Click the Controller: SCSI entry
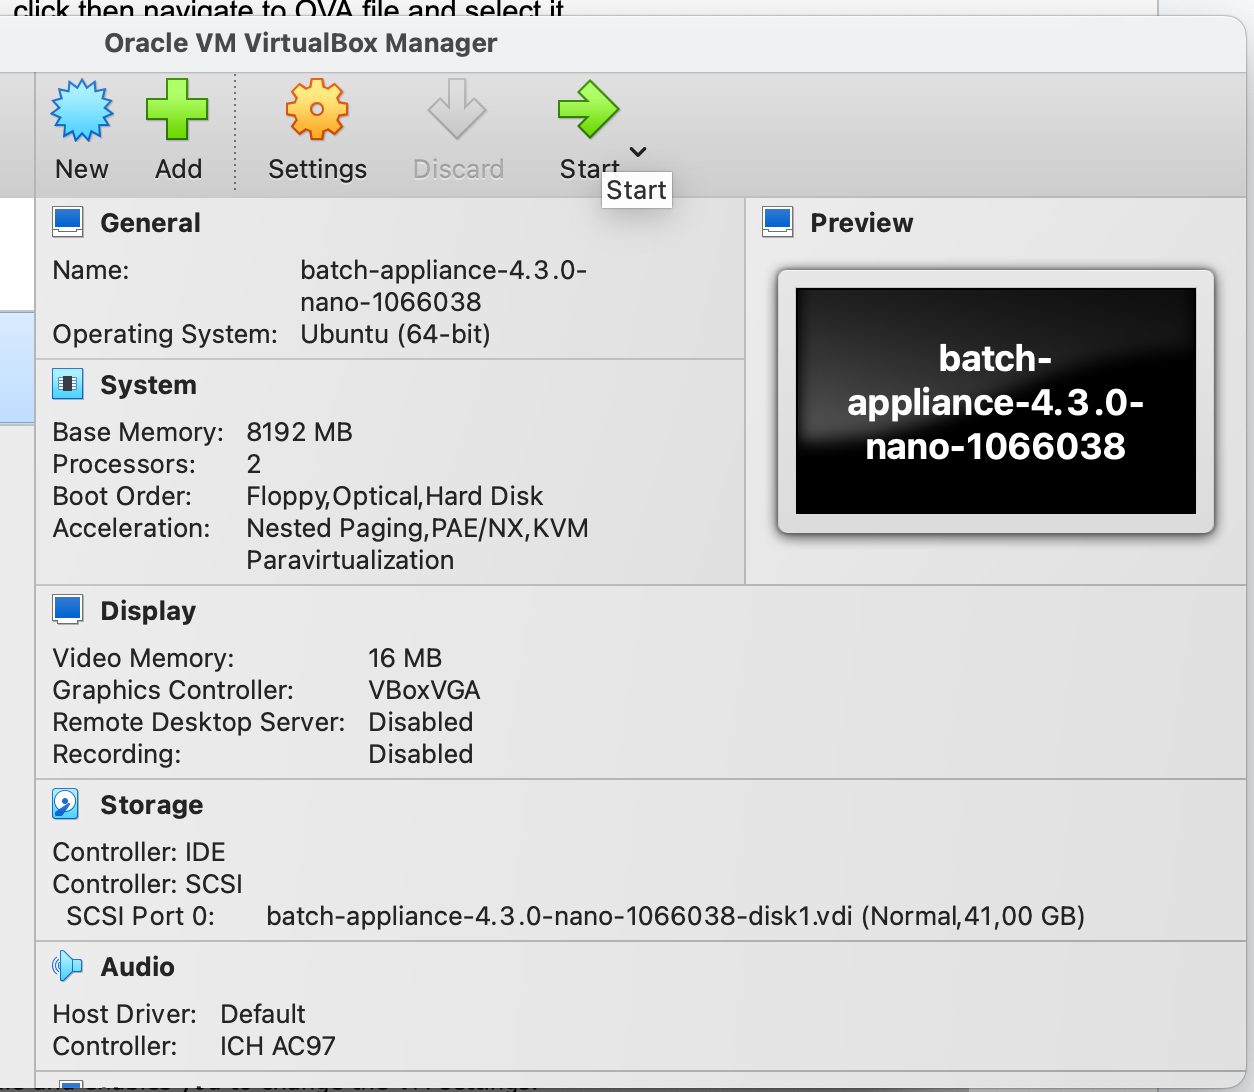Screen dimensions: 1254x1092 pos(148,884)
